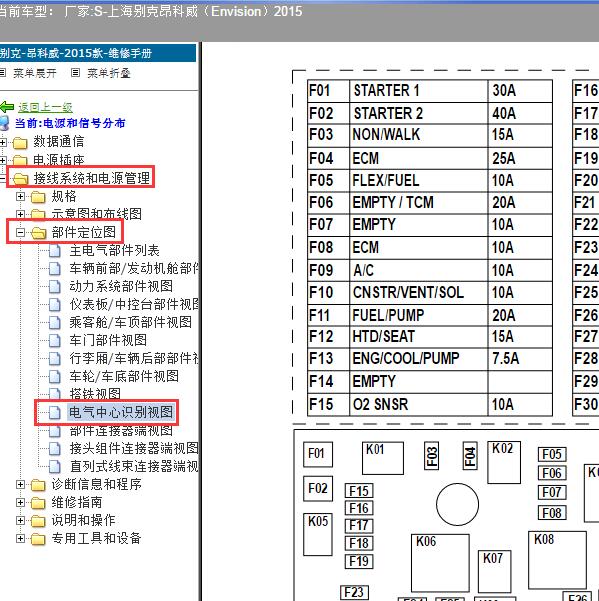Expand the 数据通信 folder
The height and width of the screenshot is (601, 599).
coord(2,143)
